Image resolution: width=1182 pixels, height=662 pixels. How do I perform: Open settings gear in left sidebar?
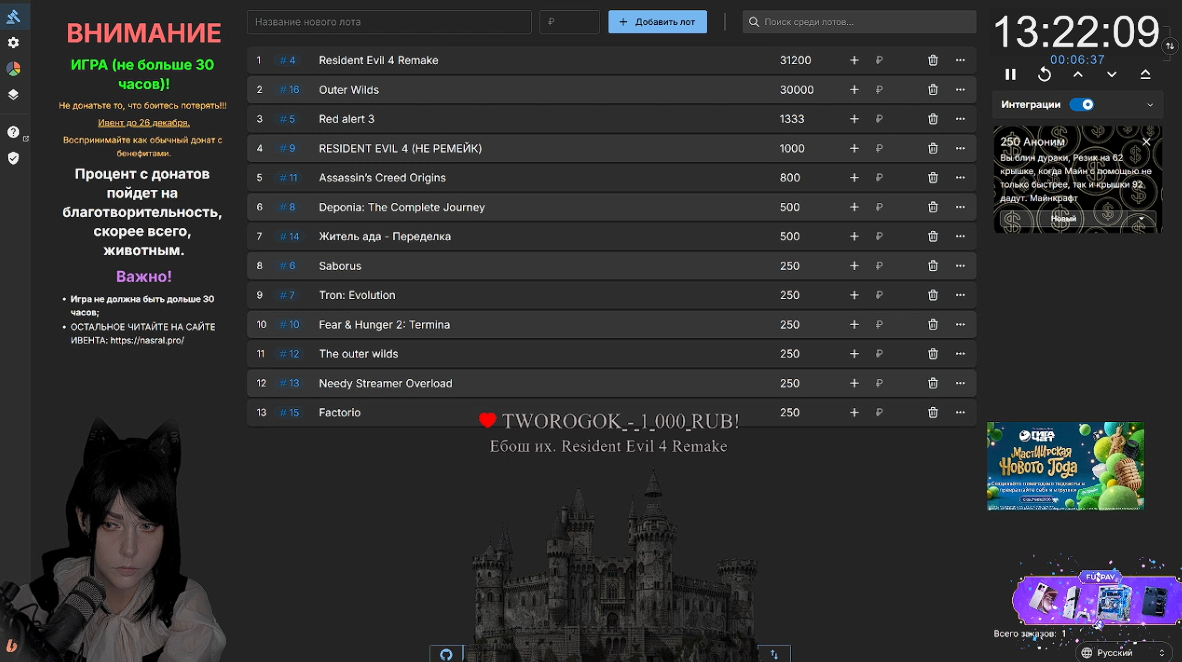tap(13, 43)
